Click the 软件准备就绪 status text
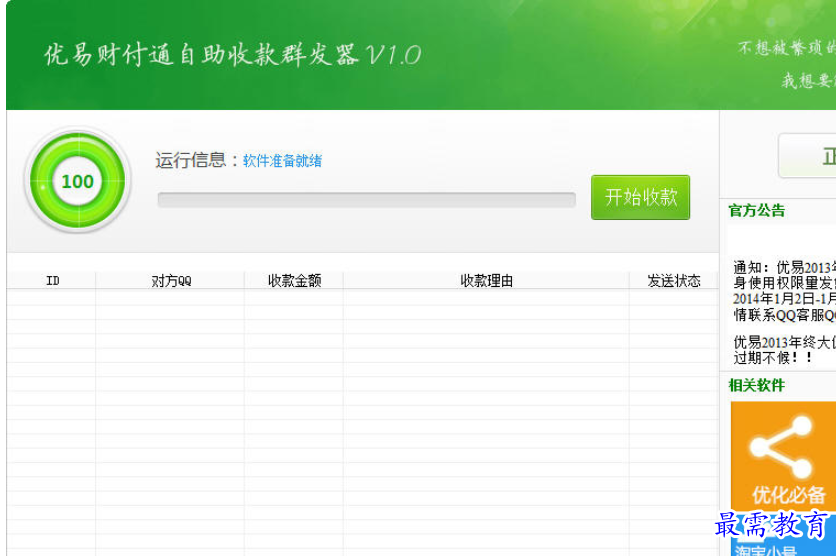 point(282,161)
